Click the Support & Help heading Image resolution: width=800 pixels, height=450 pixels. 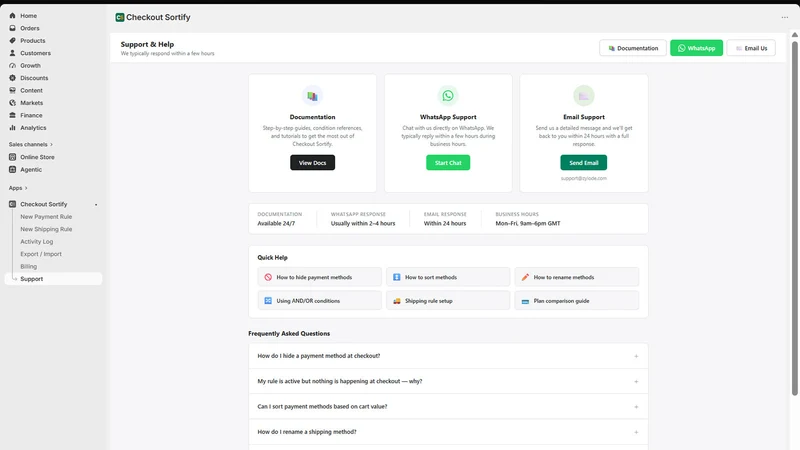pyautogui.click(x=147, y=44)
